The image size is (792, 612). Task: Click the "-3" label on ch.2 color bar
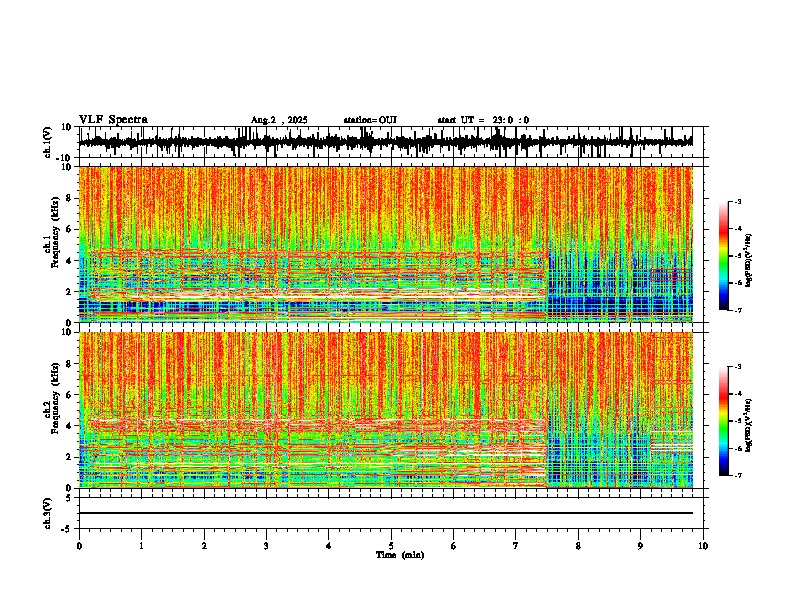tap(738, 367)
